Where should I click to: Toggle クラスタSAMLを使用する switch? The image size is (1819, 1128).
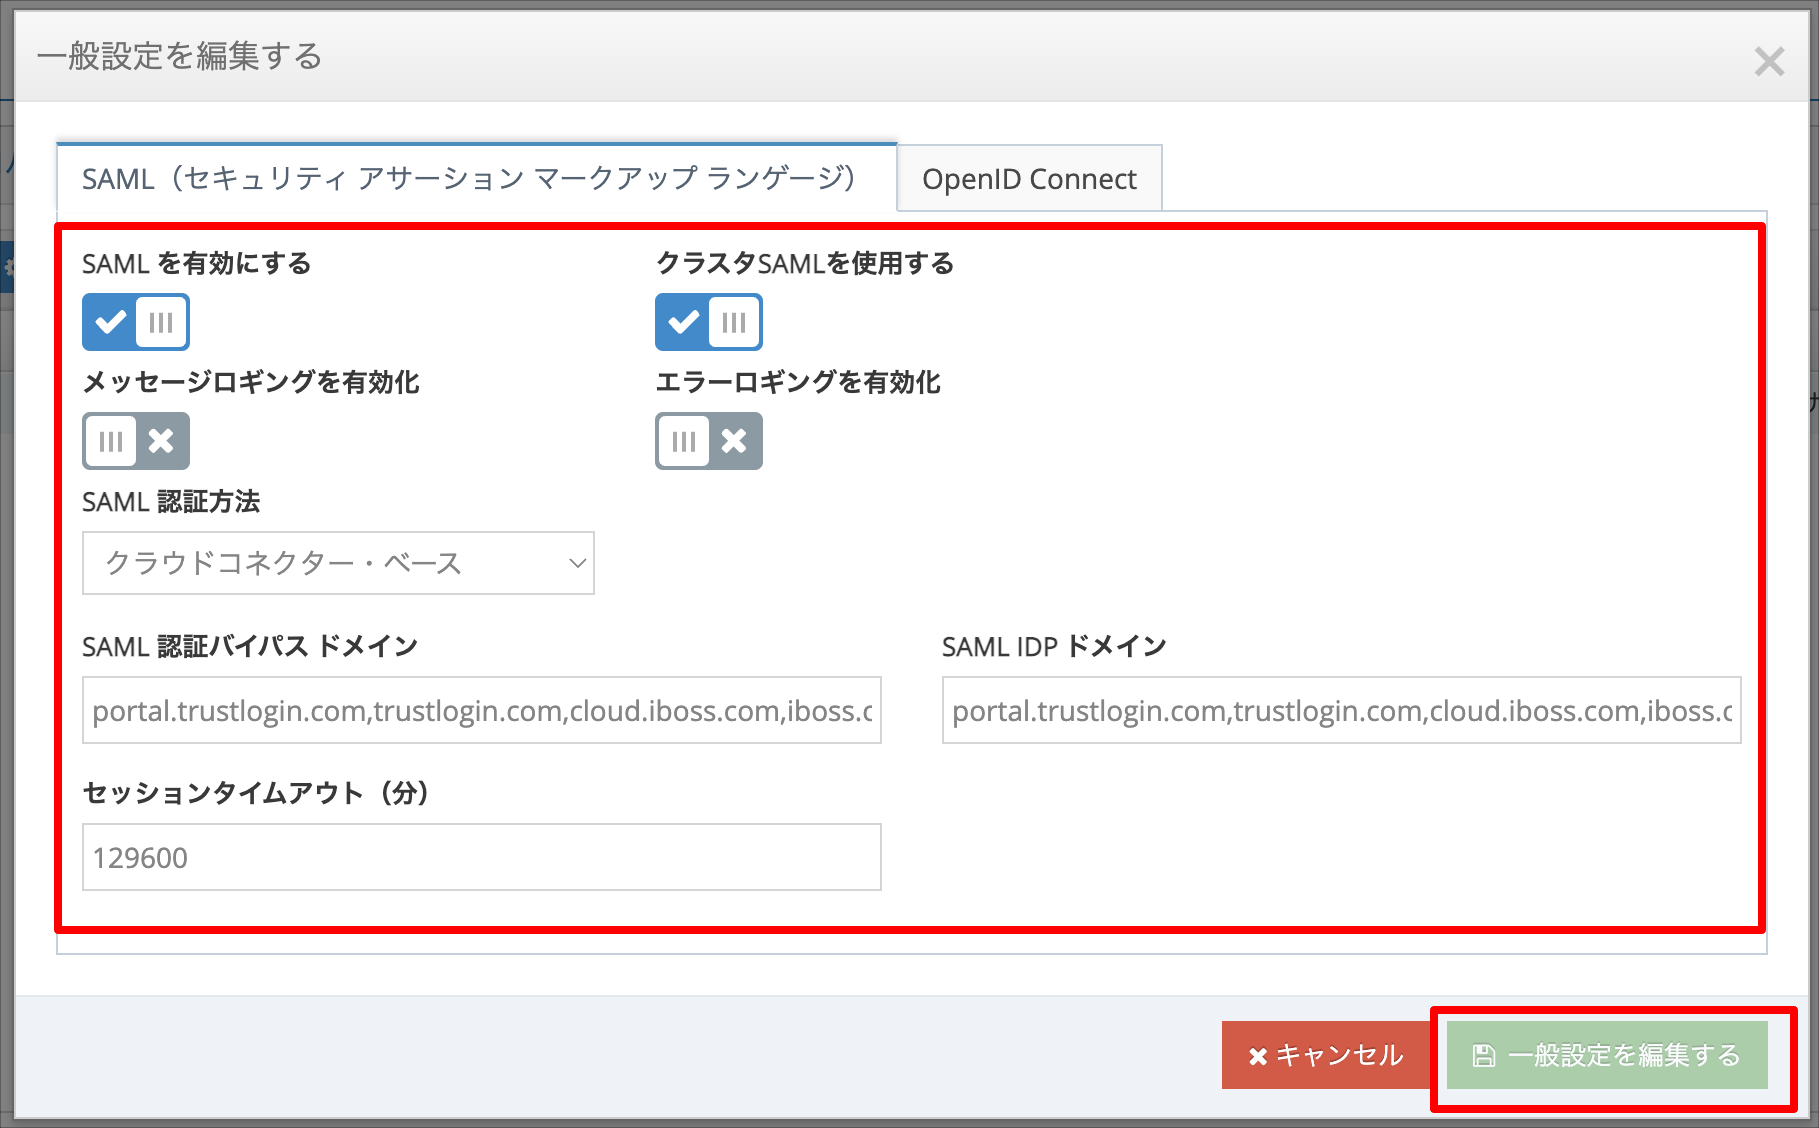click(709, 322)
